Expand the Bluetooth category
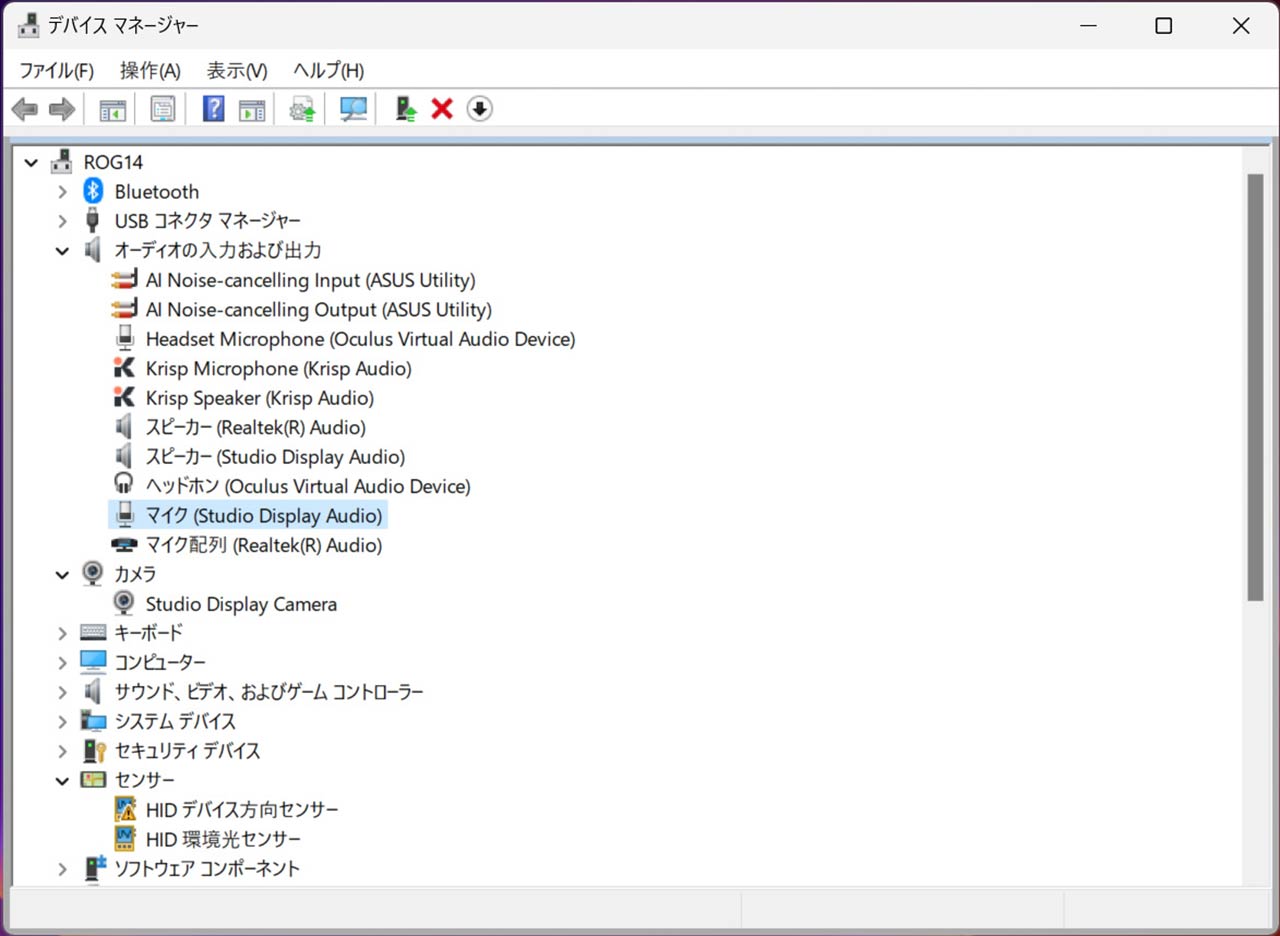 pos(62,191)
